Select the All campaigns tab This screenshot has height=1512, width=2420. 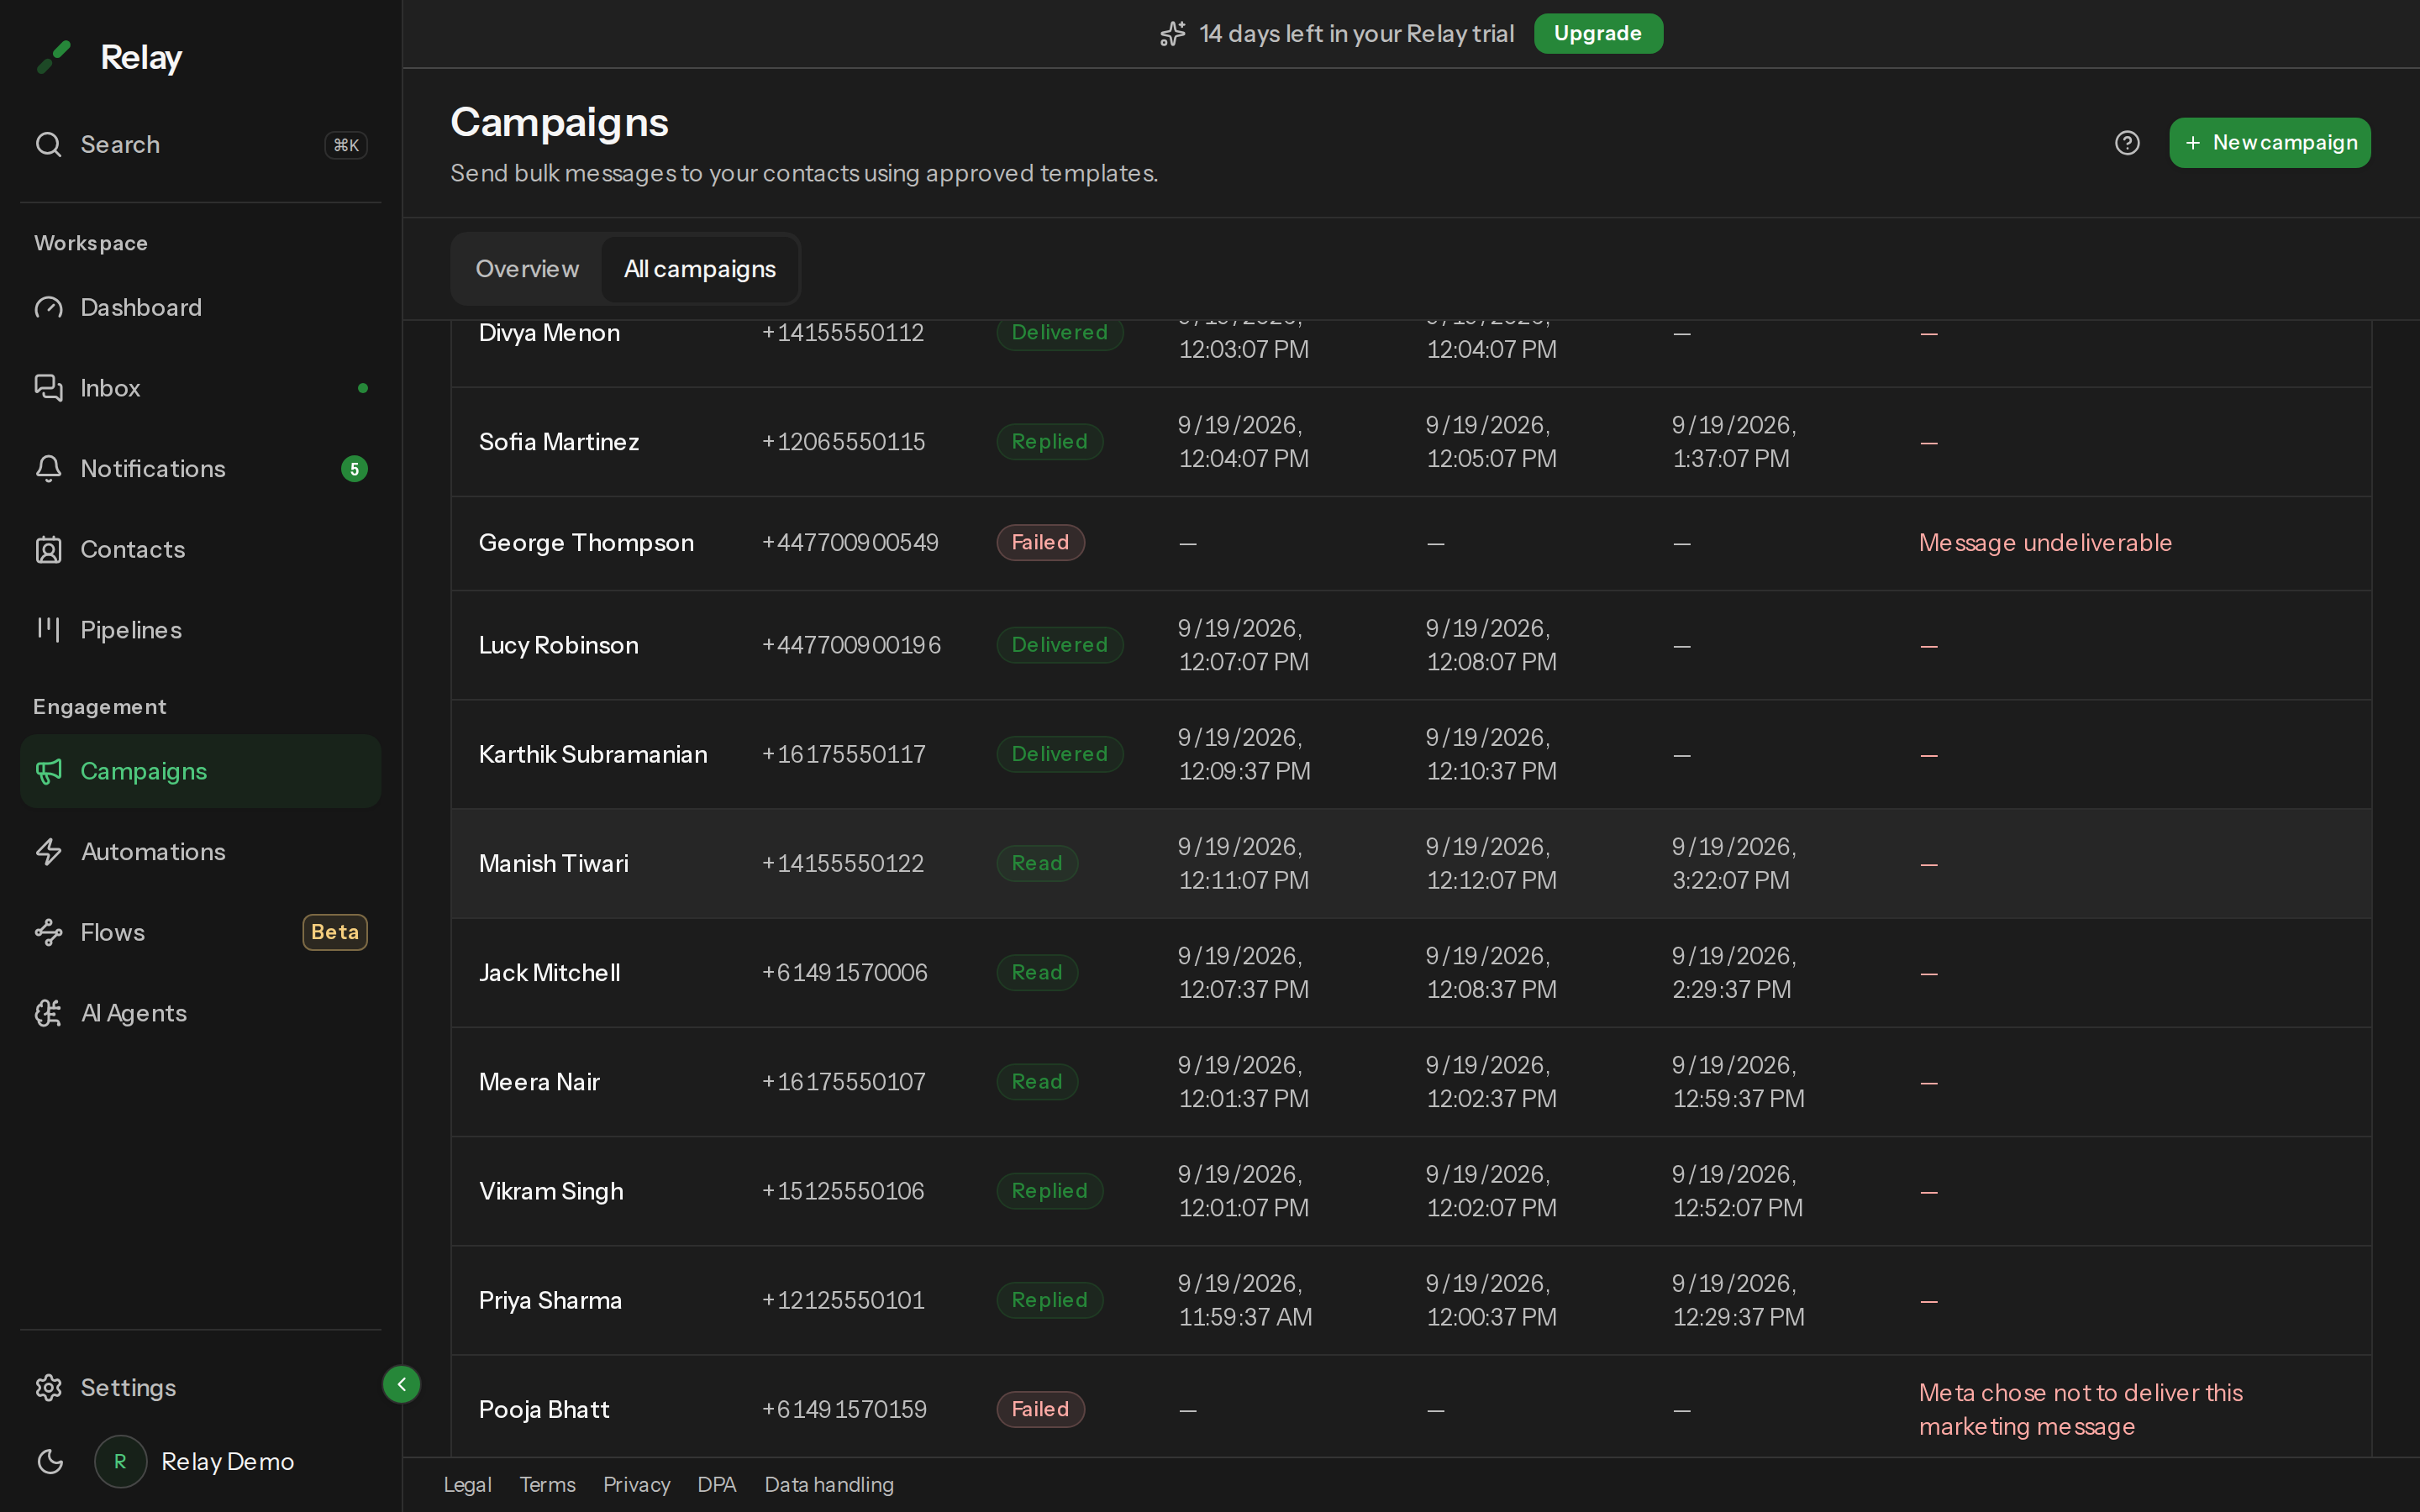700,269
